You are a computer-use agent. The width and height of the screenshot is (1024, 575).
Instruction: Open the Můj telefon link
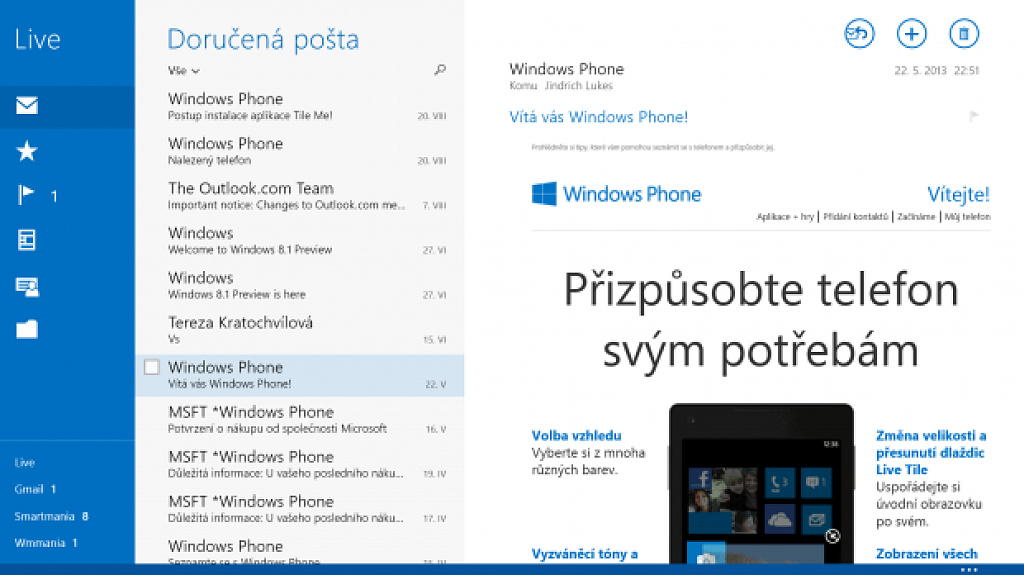[x=967, y=217]
